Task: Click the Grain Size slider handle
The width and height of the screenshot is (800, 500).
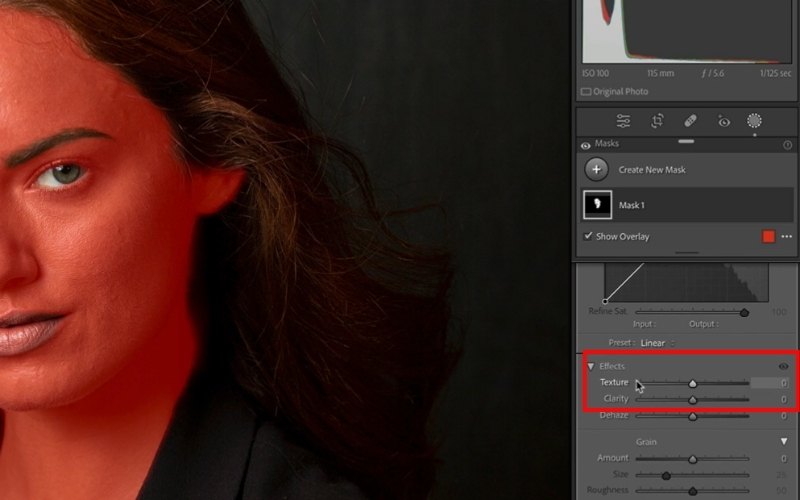Action: coord(666,476)
